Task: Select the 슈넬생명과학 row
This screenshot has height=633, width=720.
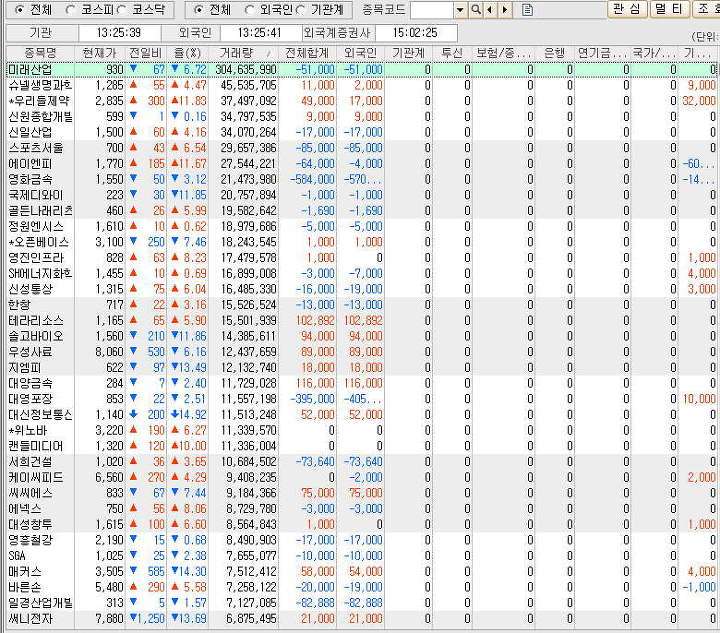Action: pyautogui.click(x=361, y=85)
